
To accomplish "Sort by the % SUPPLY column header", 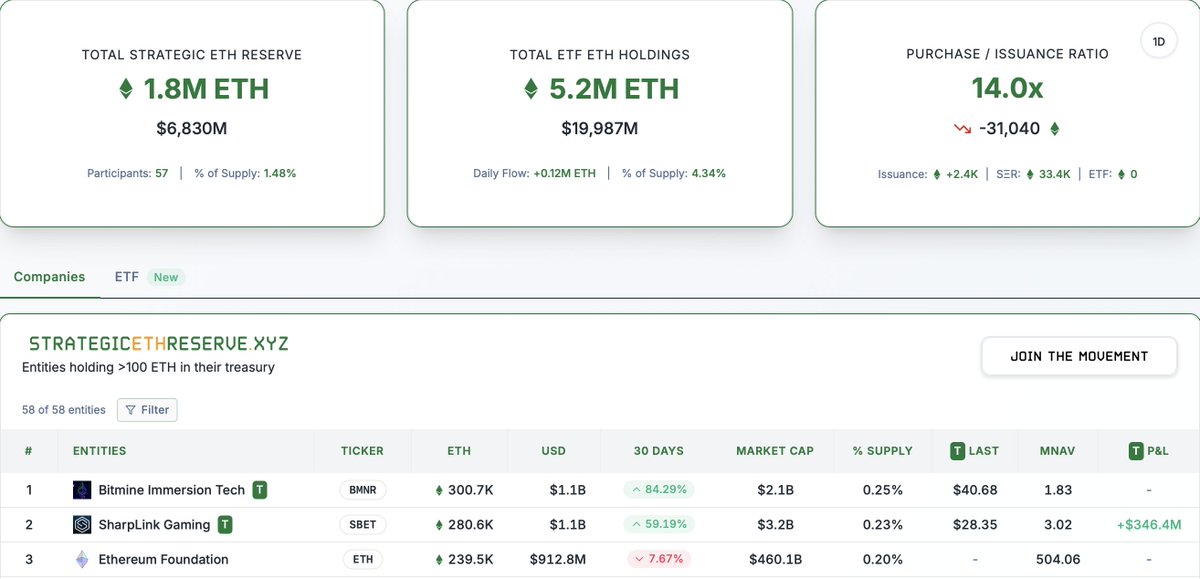I will (x=881, y=451).
